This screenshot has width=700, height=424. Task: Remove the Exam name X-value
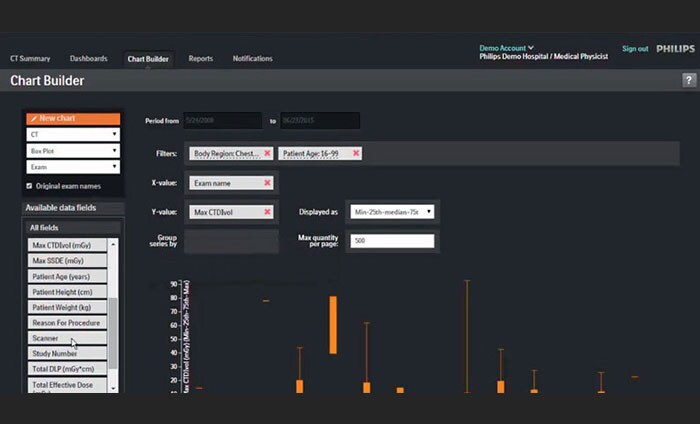click(x=267, y=183)
